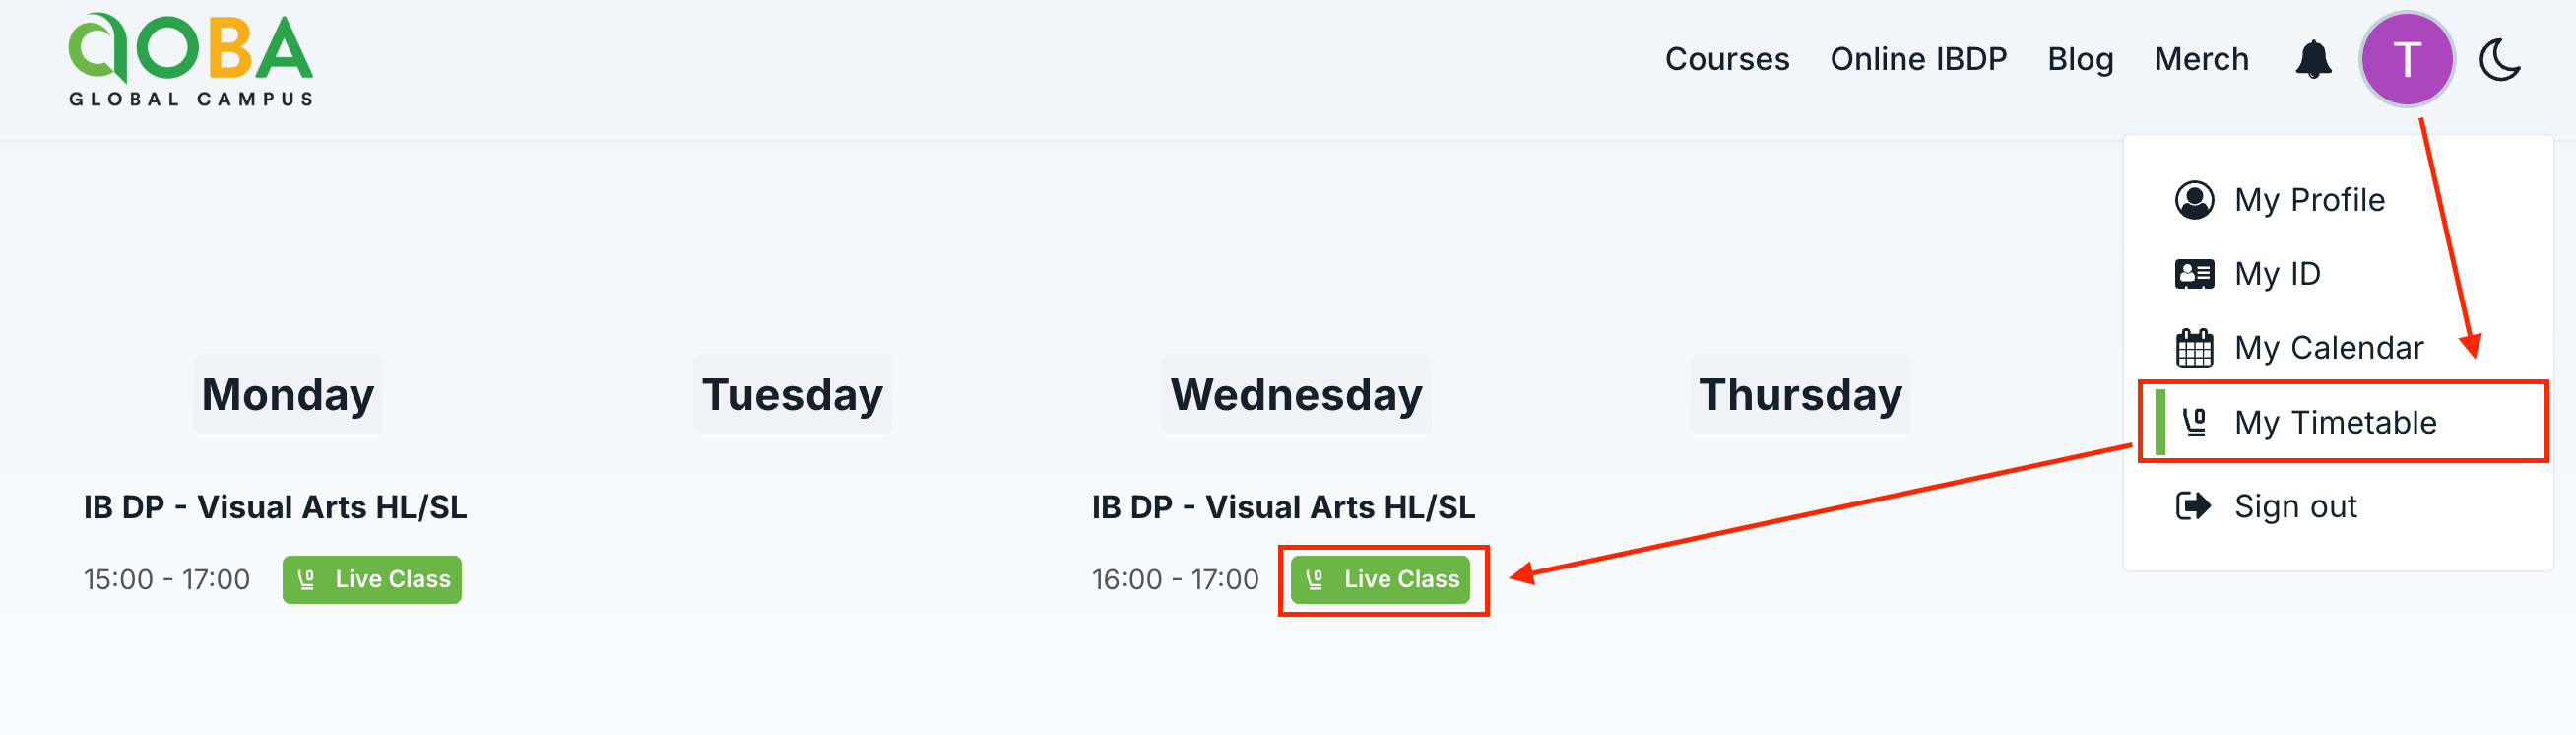Click Monday's IB DP Visual Arts course title
The height and width of the screenshot is (735, 2576).
pos(275,507)
